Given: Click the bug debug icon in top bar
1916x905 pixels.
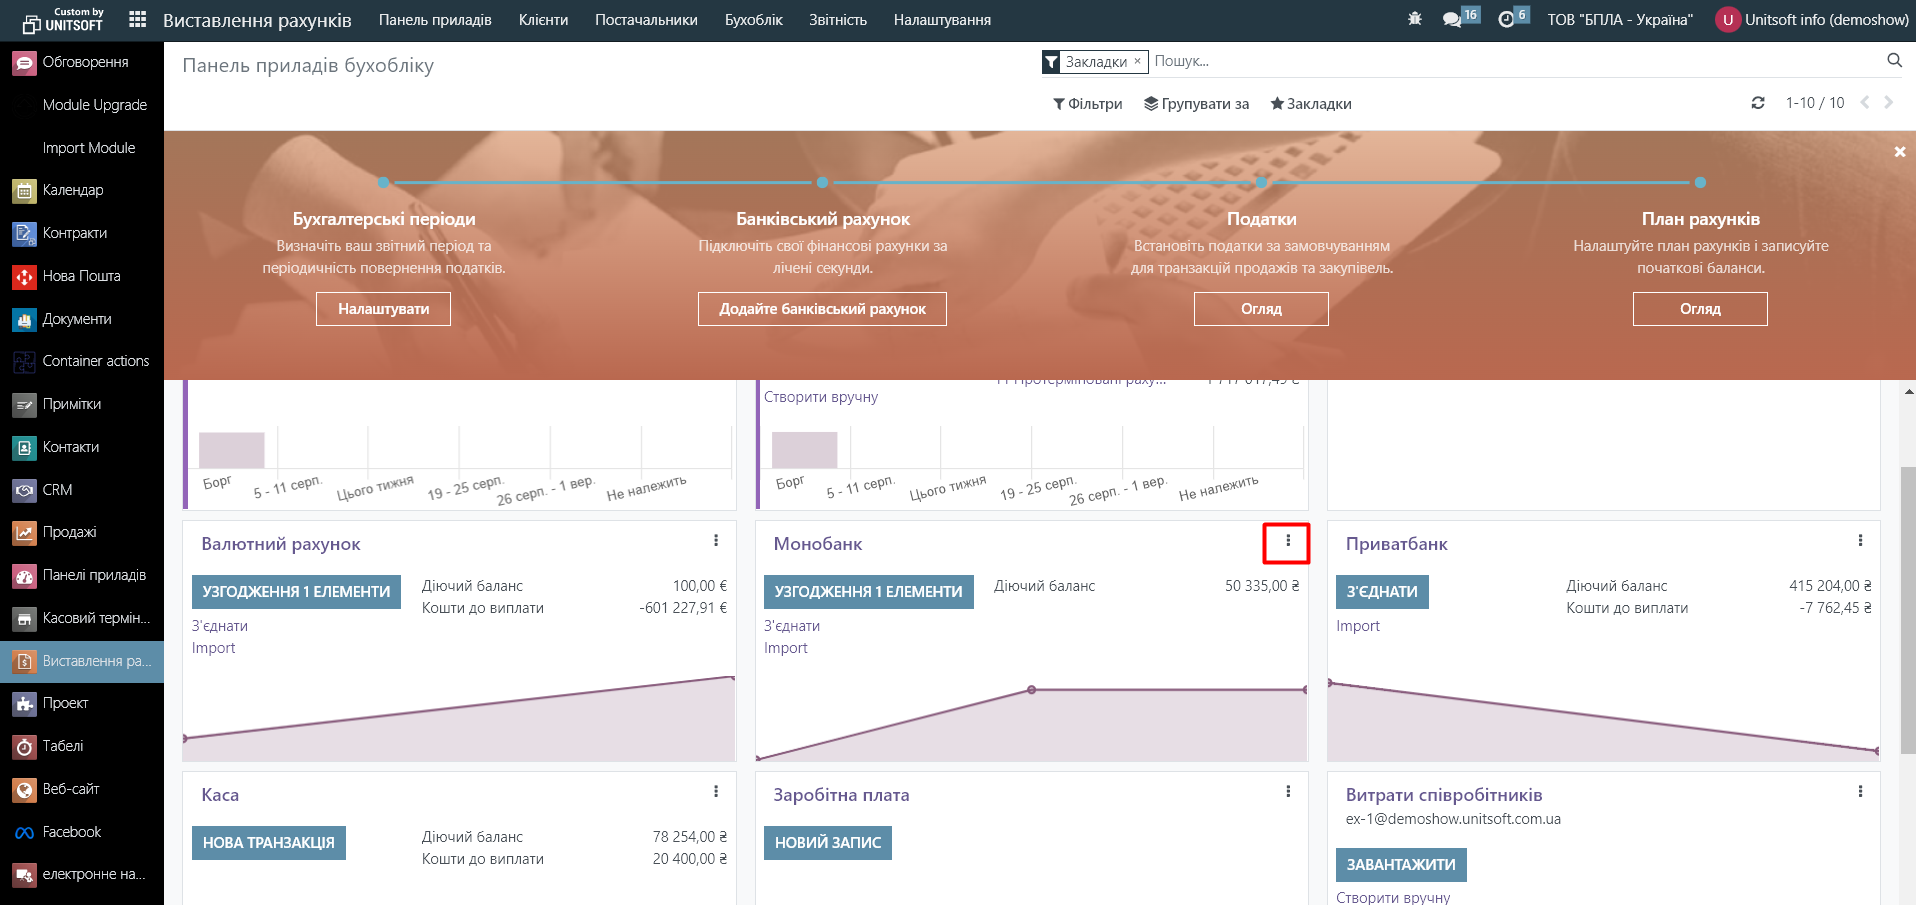Looking at the screenshot, I should [1414, 19].
